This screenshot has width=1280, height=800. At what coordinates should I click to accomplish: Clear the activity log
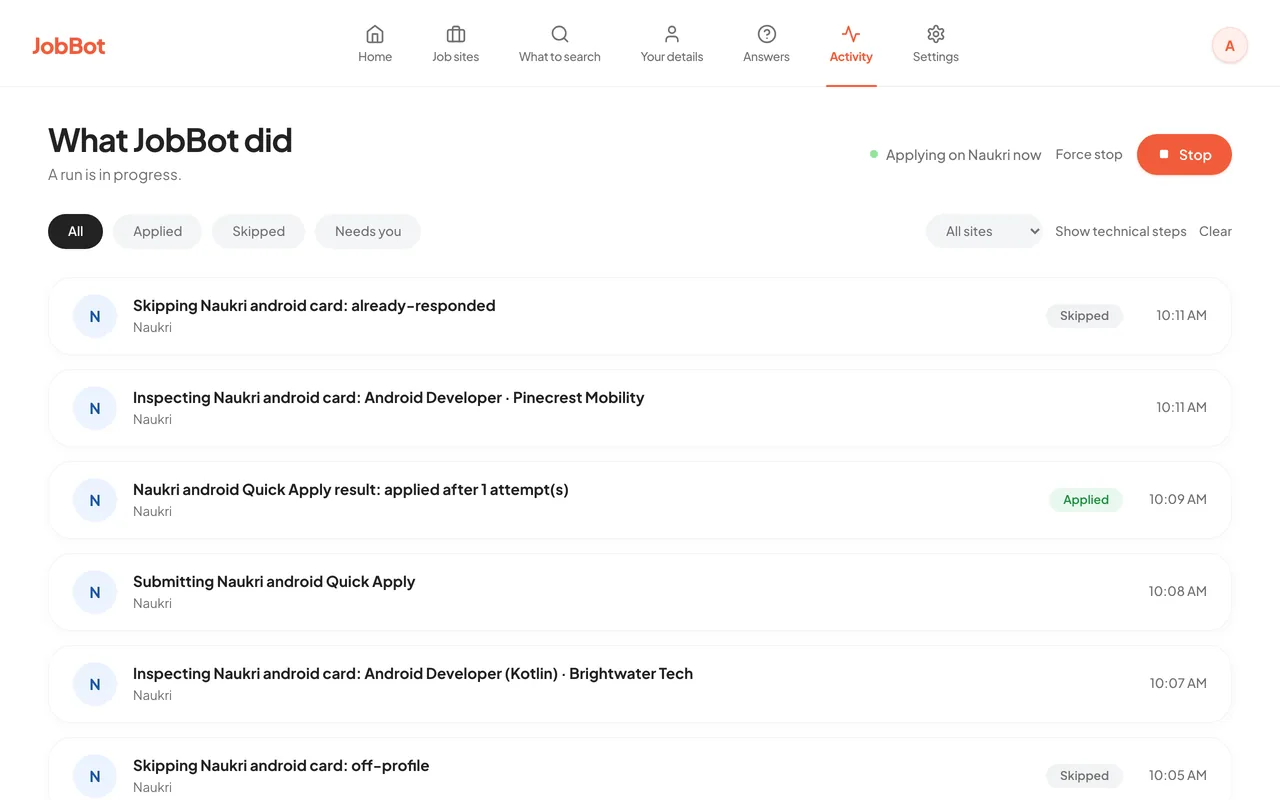click(x=1215, y=231)
